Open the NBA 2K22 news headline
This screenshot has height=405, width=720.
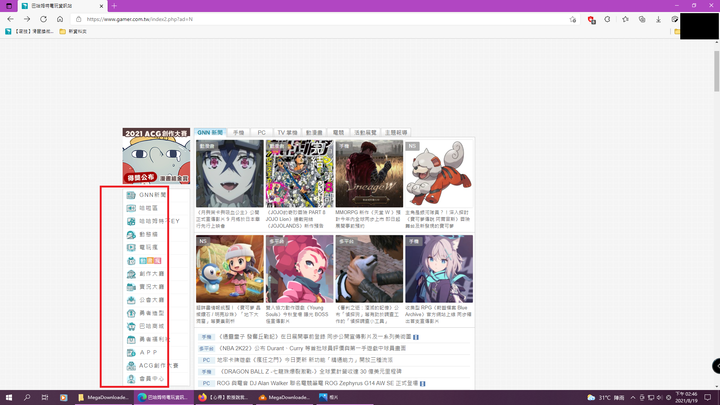tap(312, 349)
